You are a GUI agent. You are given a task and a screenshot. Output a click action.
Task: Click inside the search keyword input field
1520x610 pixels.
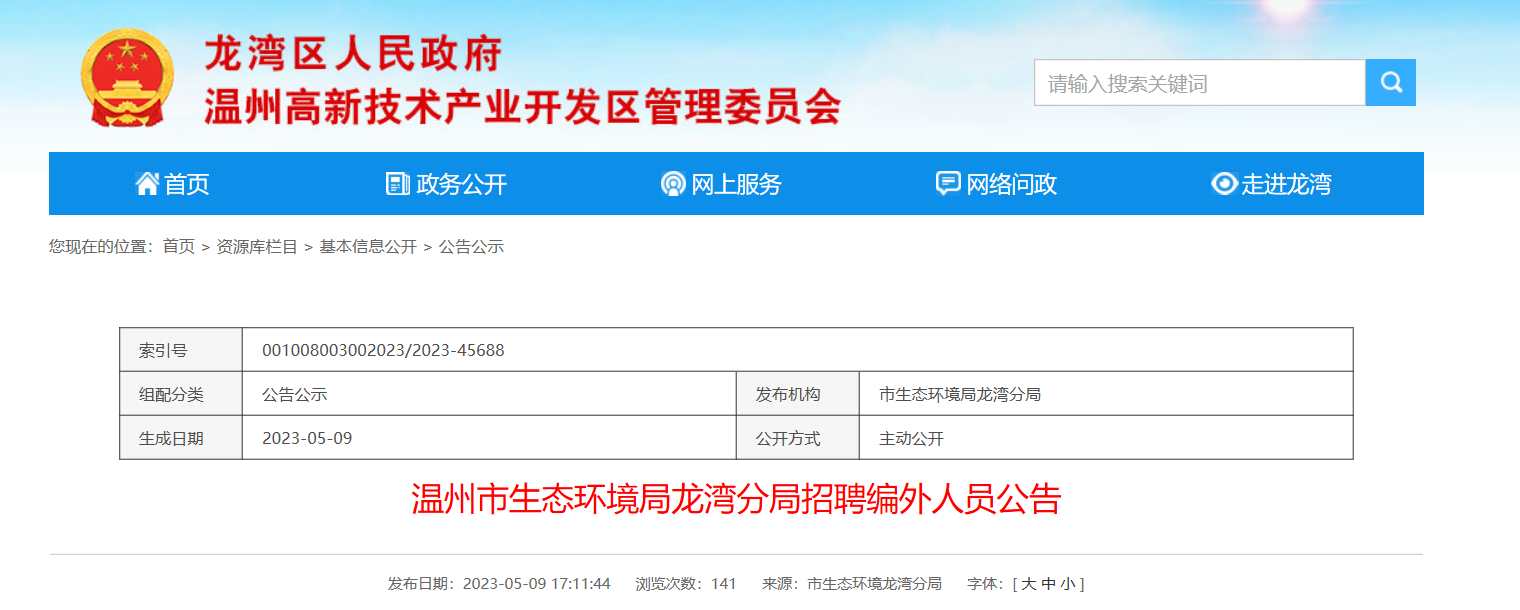coord(1199,83)
